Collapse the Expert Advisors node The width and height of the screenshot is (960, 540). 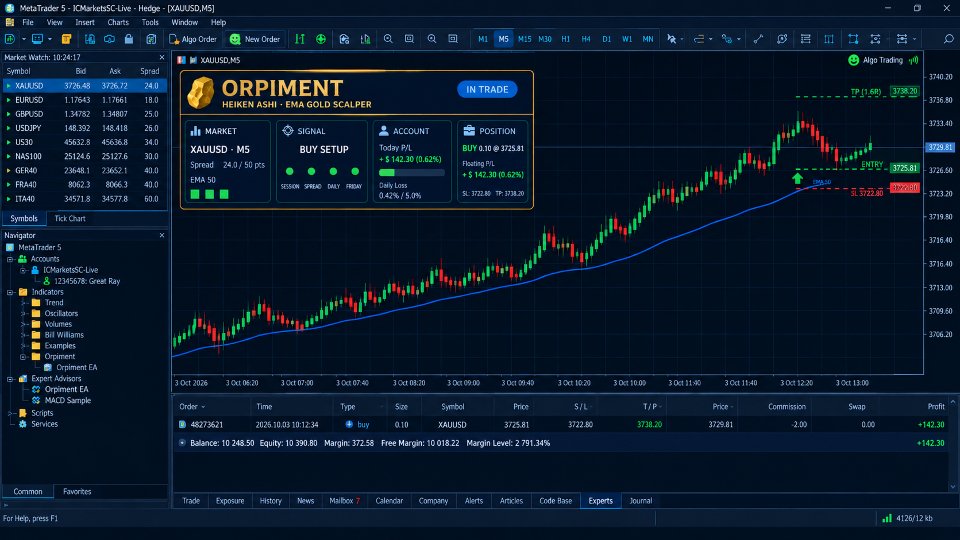(10, 379)
